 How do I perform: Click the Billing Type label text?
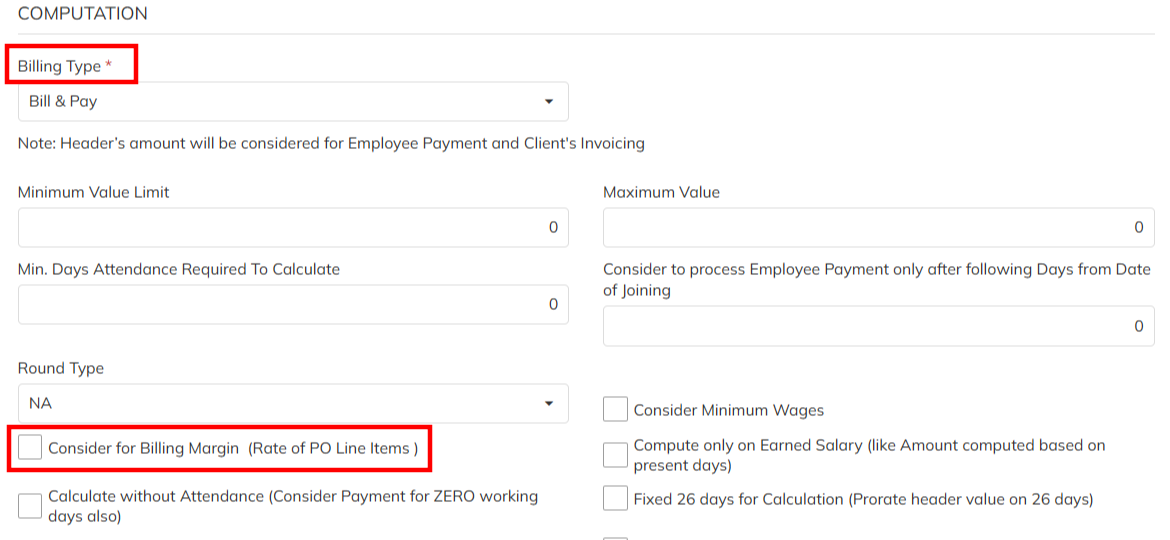(59, 66)
